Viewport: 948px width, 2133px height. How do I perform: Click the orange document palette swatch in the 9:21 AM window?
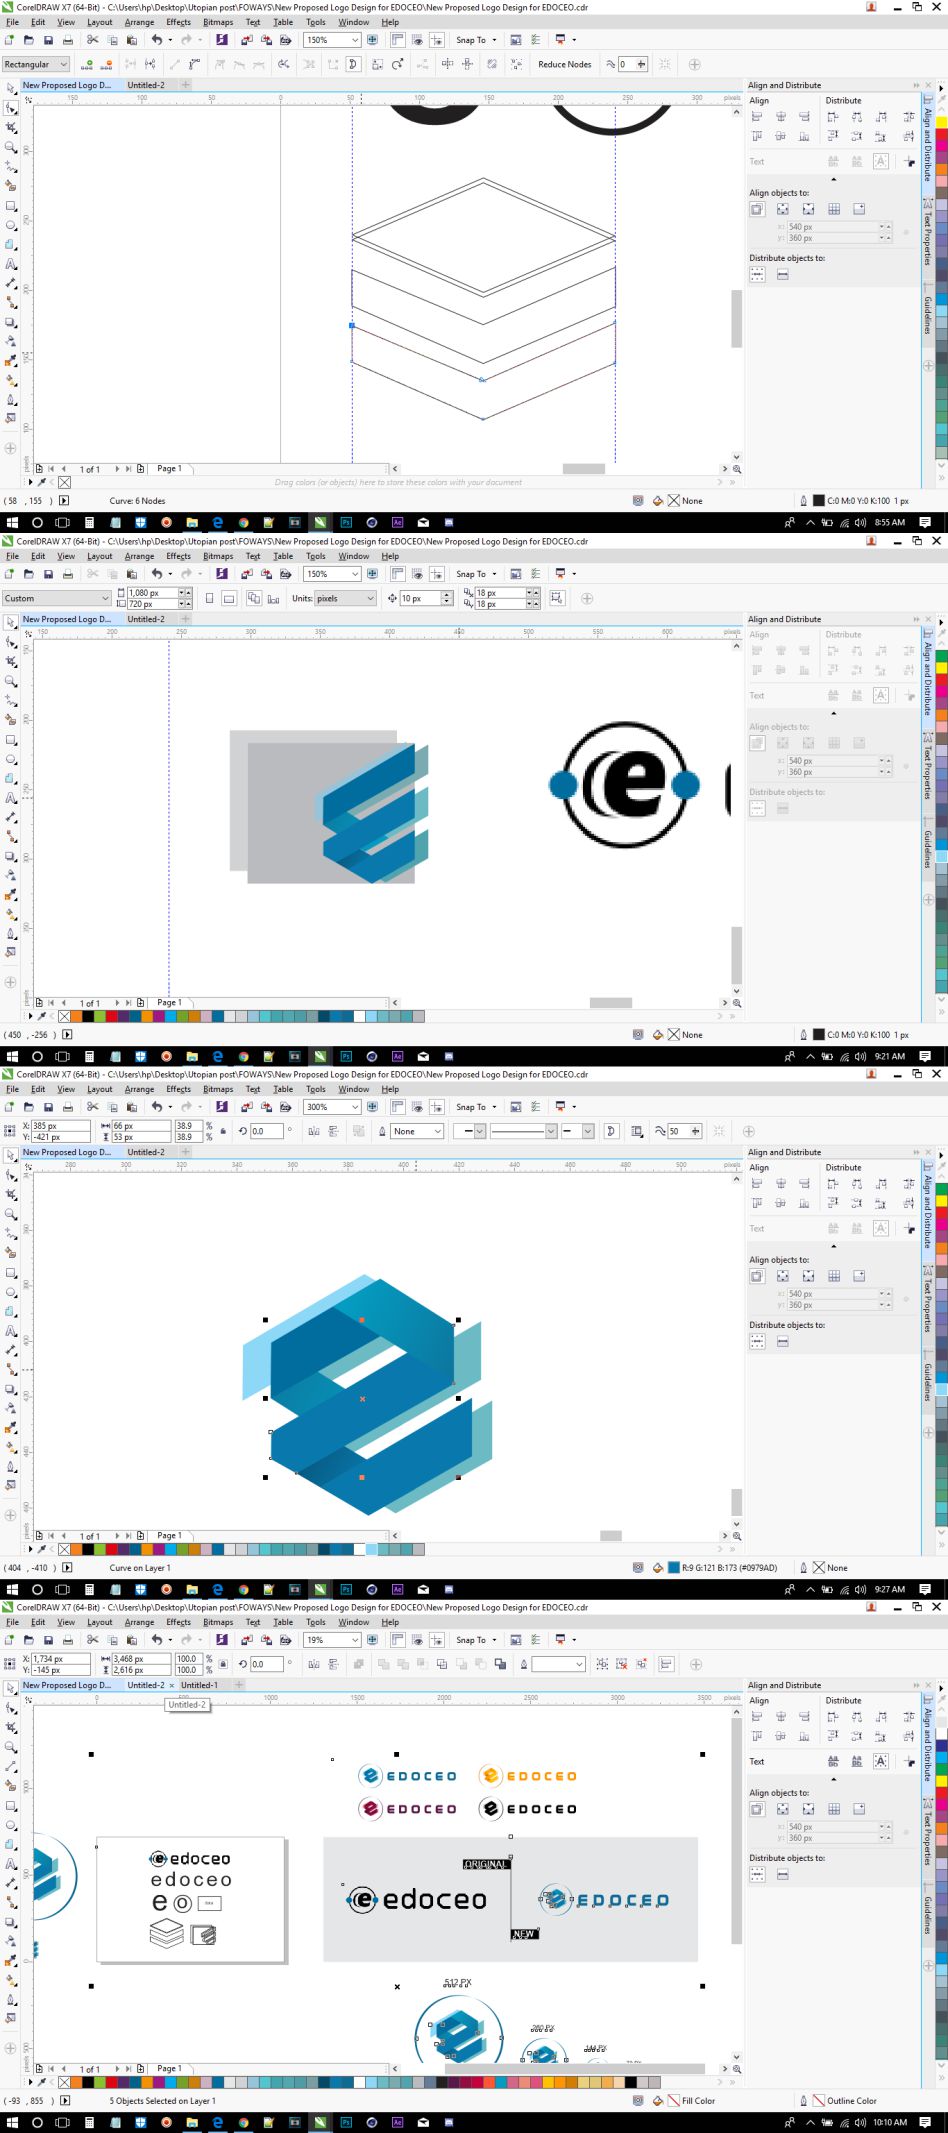tap(76, 1016)
